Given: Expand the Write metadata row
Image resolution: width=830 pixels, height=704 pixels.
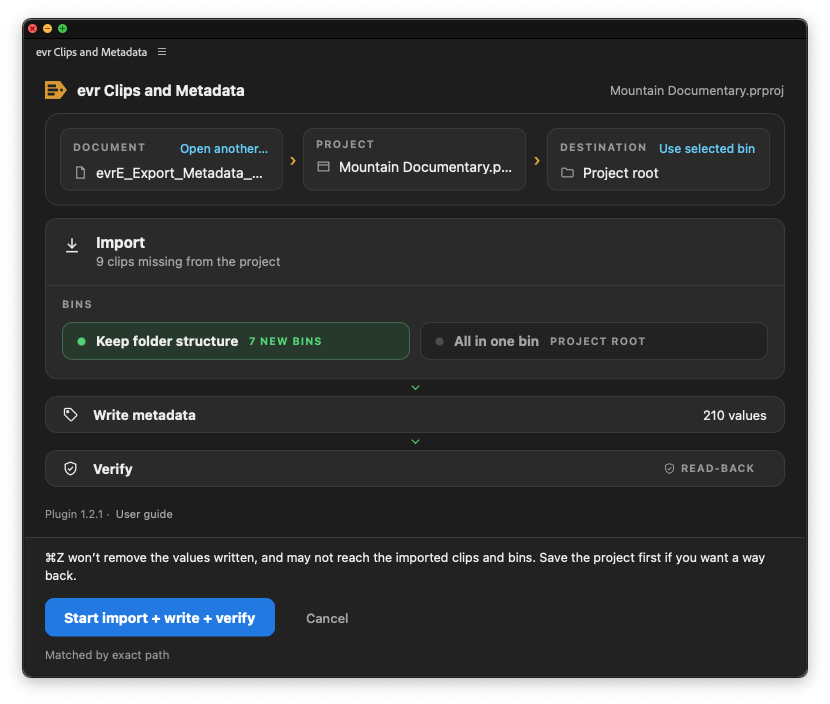Looking at the screenshot, I should 414,415.
